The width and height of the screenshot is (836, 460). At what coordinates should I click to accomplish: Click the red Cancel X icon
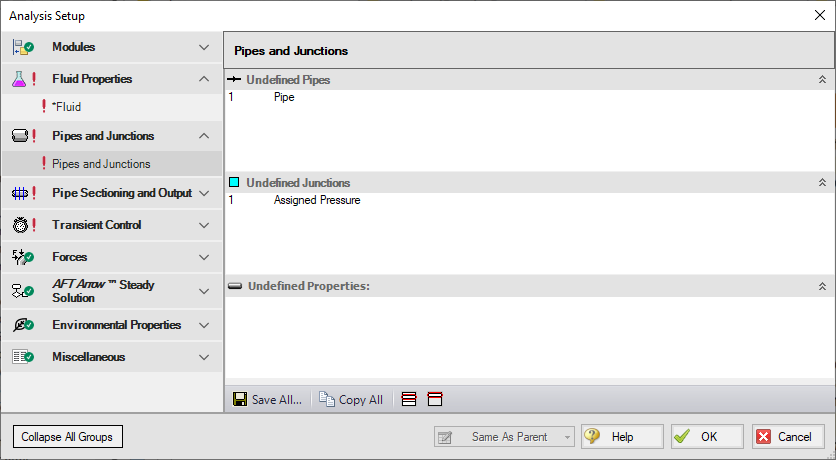coord(763,437)
